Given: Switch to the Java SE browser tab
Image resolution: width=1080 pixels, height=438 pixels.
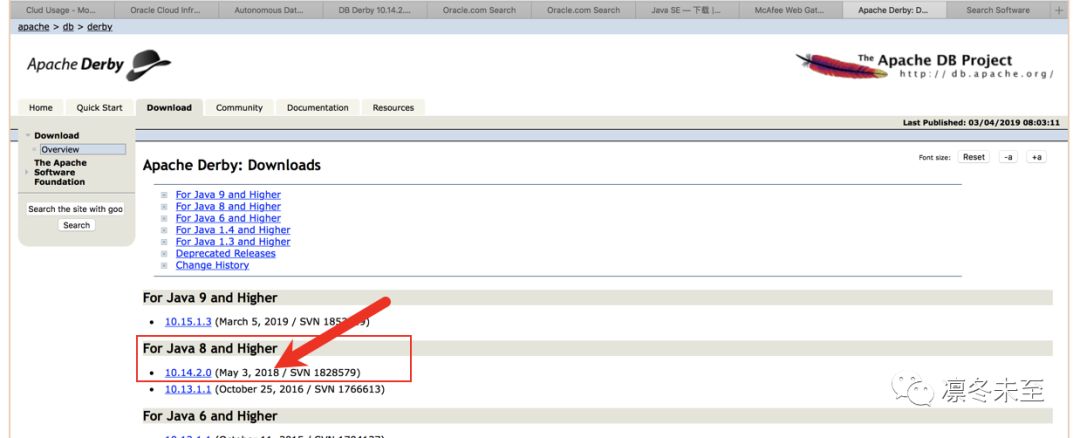Looking at the screenshot, I should point(686,10).
